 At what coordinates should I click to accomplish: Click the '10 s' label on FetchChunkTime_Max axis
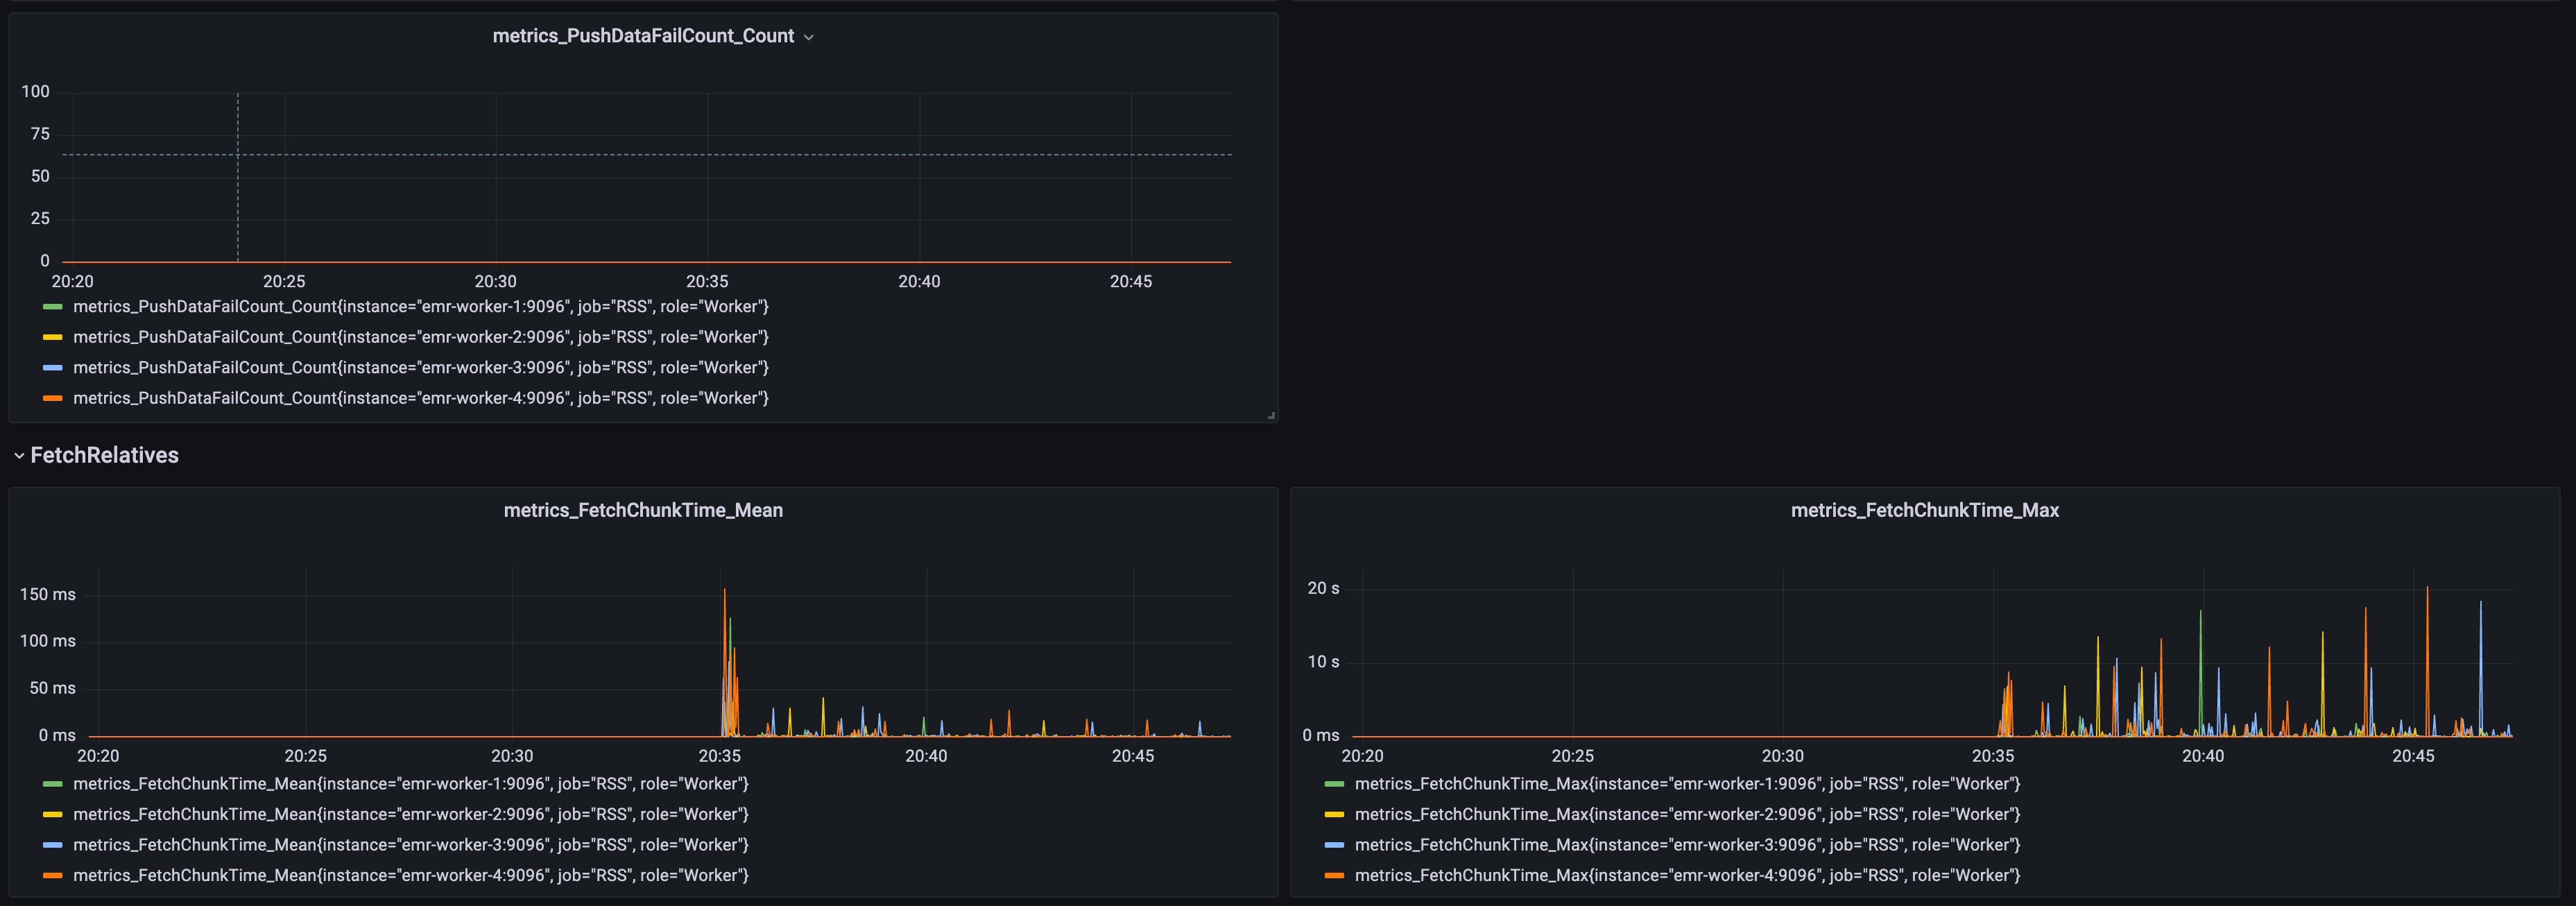coord(1323,662)
